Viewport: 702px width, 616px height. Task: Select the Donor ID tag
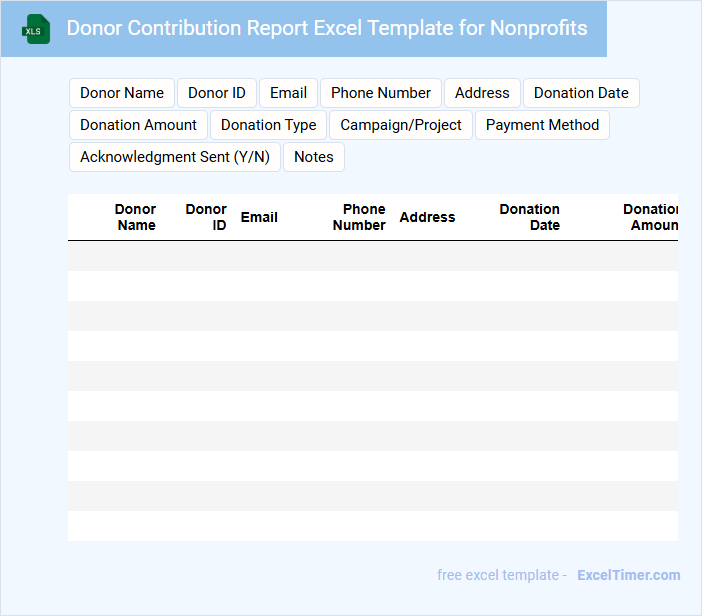pyautogui.click(x=217, y=93)
